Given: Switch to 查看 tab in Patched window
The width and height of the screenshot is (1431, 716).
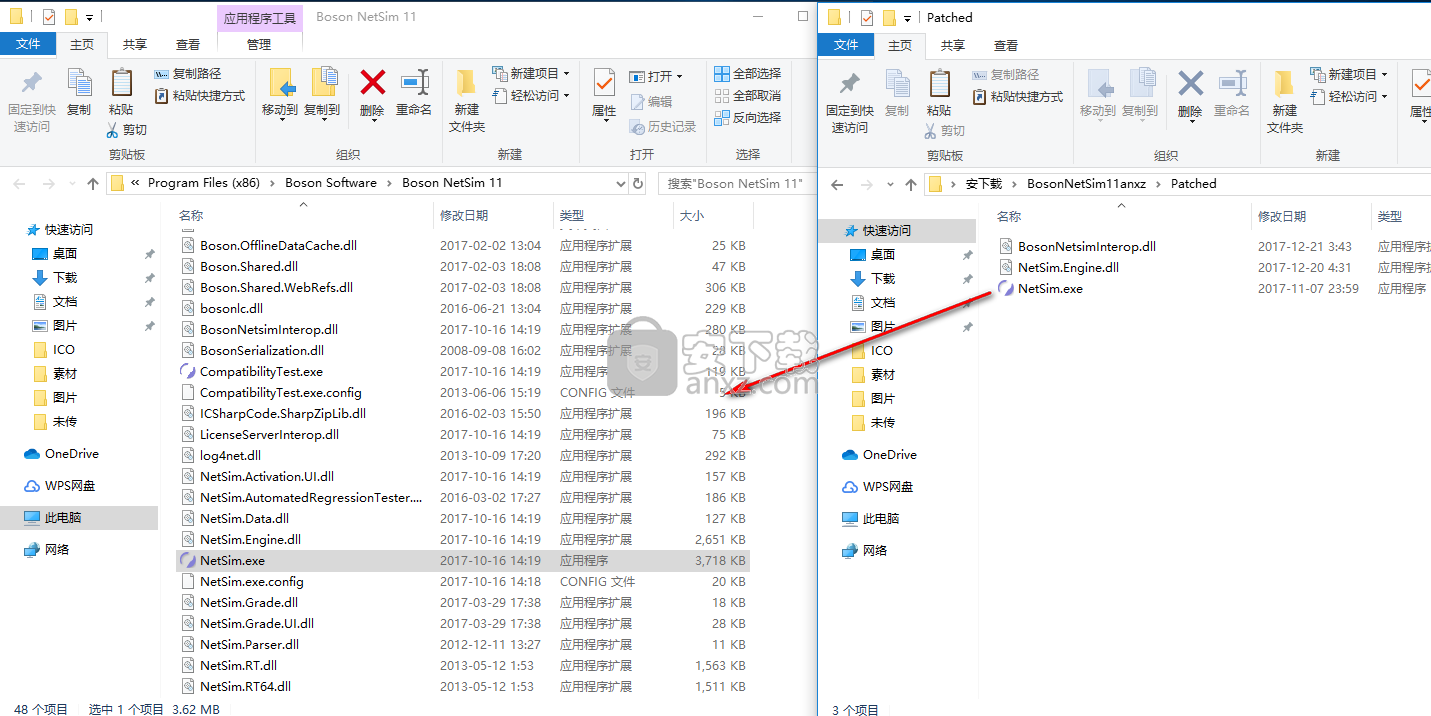Looking at the screenshot, I should pyautogui.click(x=1006, y=45).
